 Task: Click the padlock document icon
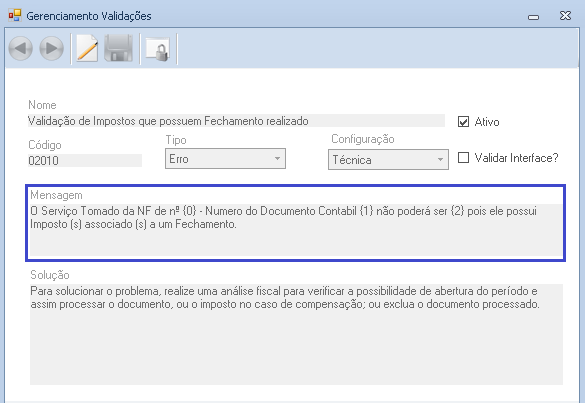point(158,49)
